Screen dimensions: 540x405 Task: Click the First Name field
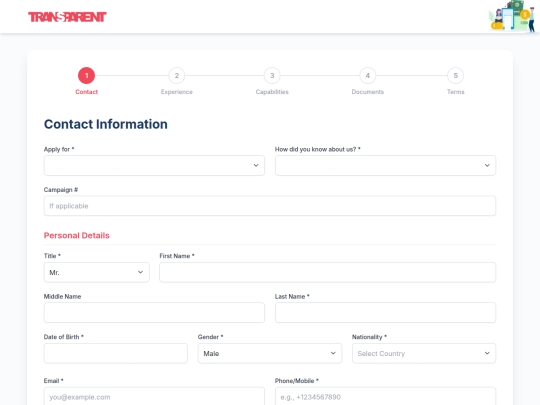click(328, 272)
